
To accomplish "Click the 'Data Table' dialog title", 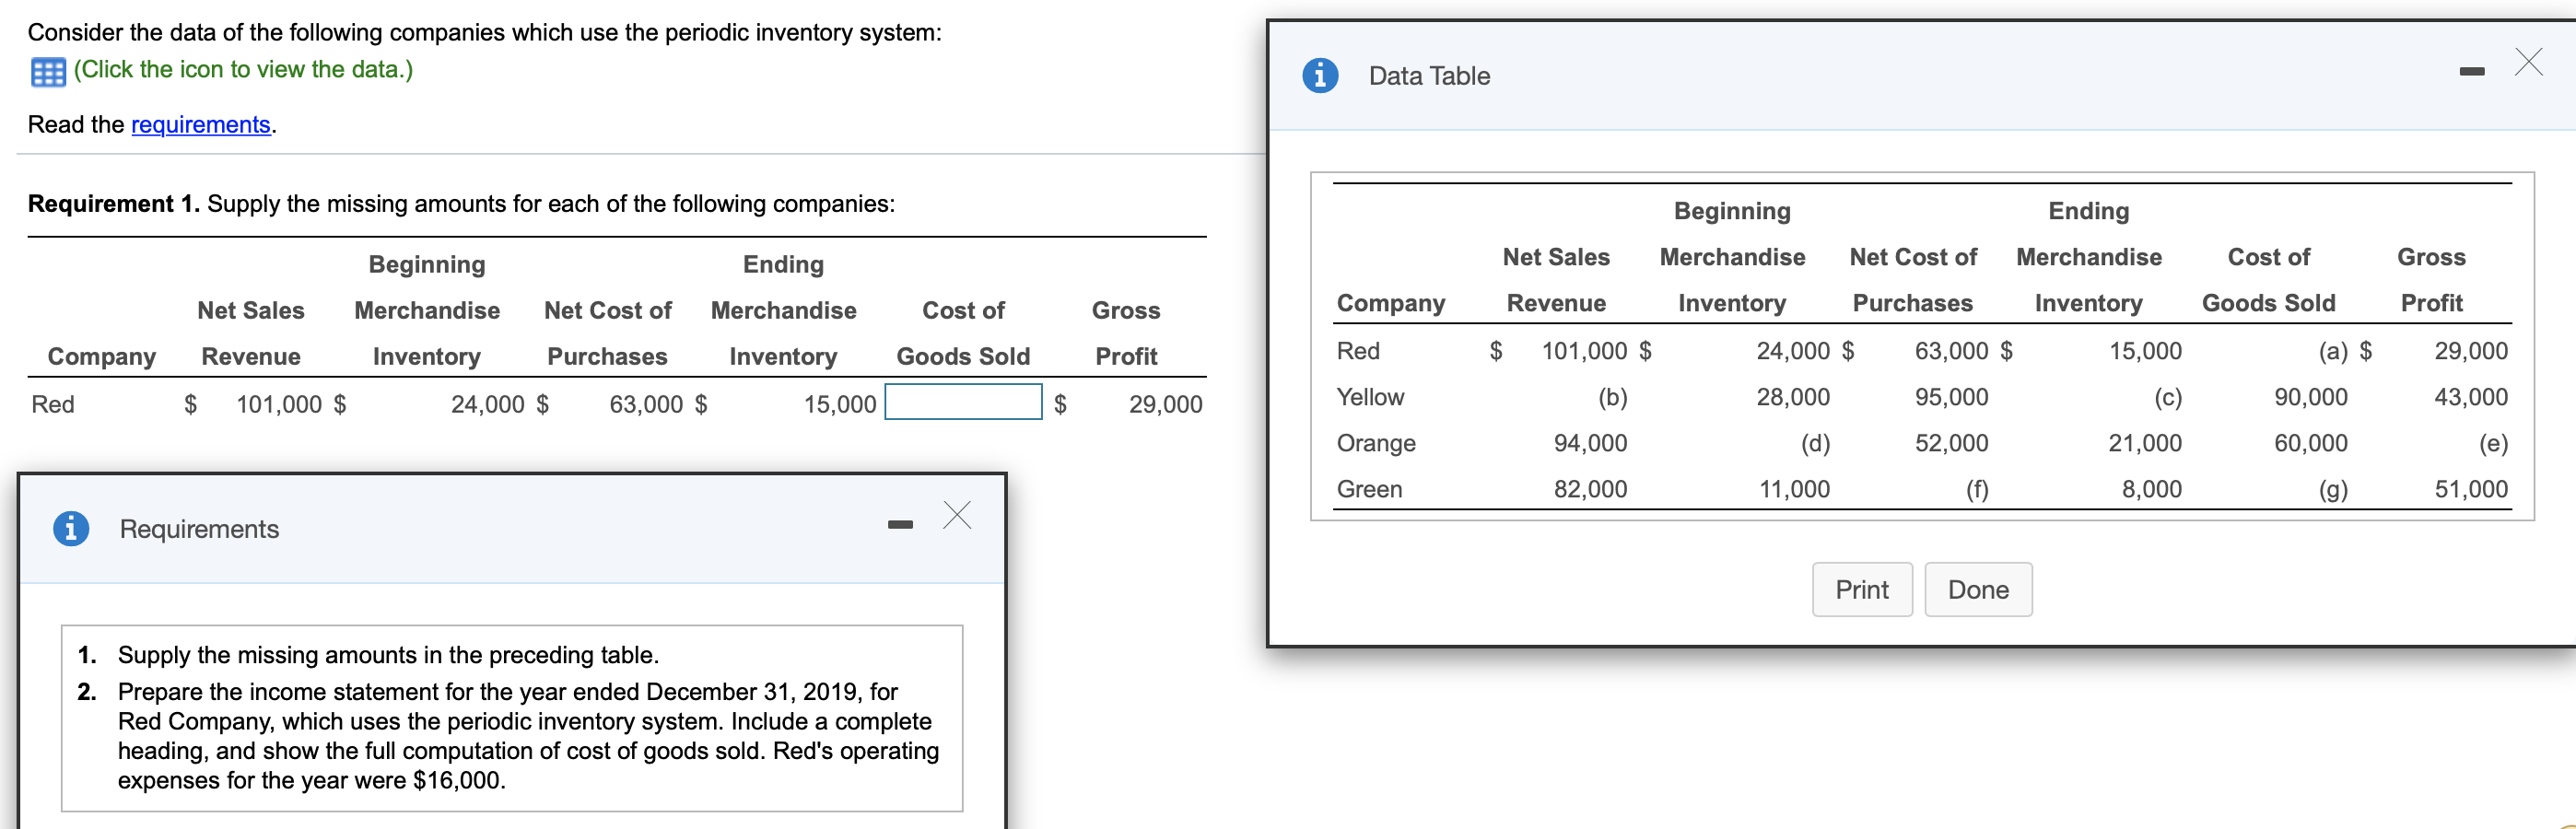I will [x=1429, y=76].
